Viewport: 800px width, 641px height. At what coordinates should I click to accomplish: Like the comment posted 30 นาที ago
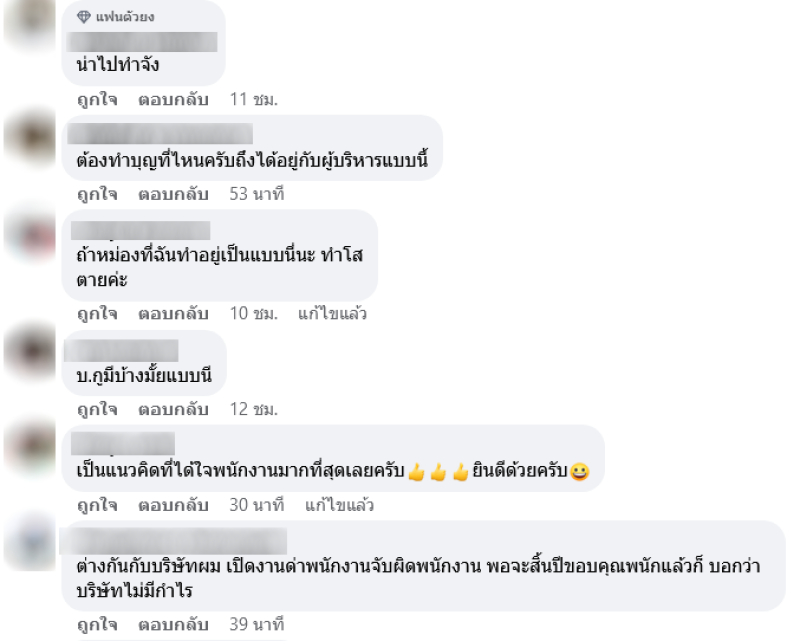coord(97,505)
